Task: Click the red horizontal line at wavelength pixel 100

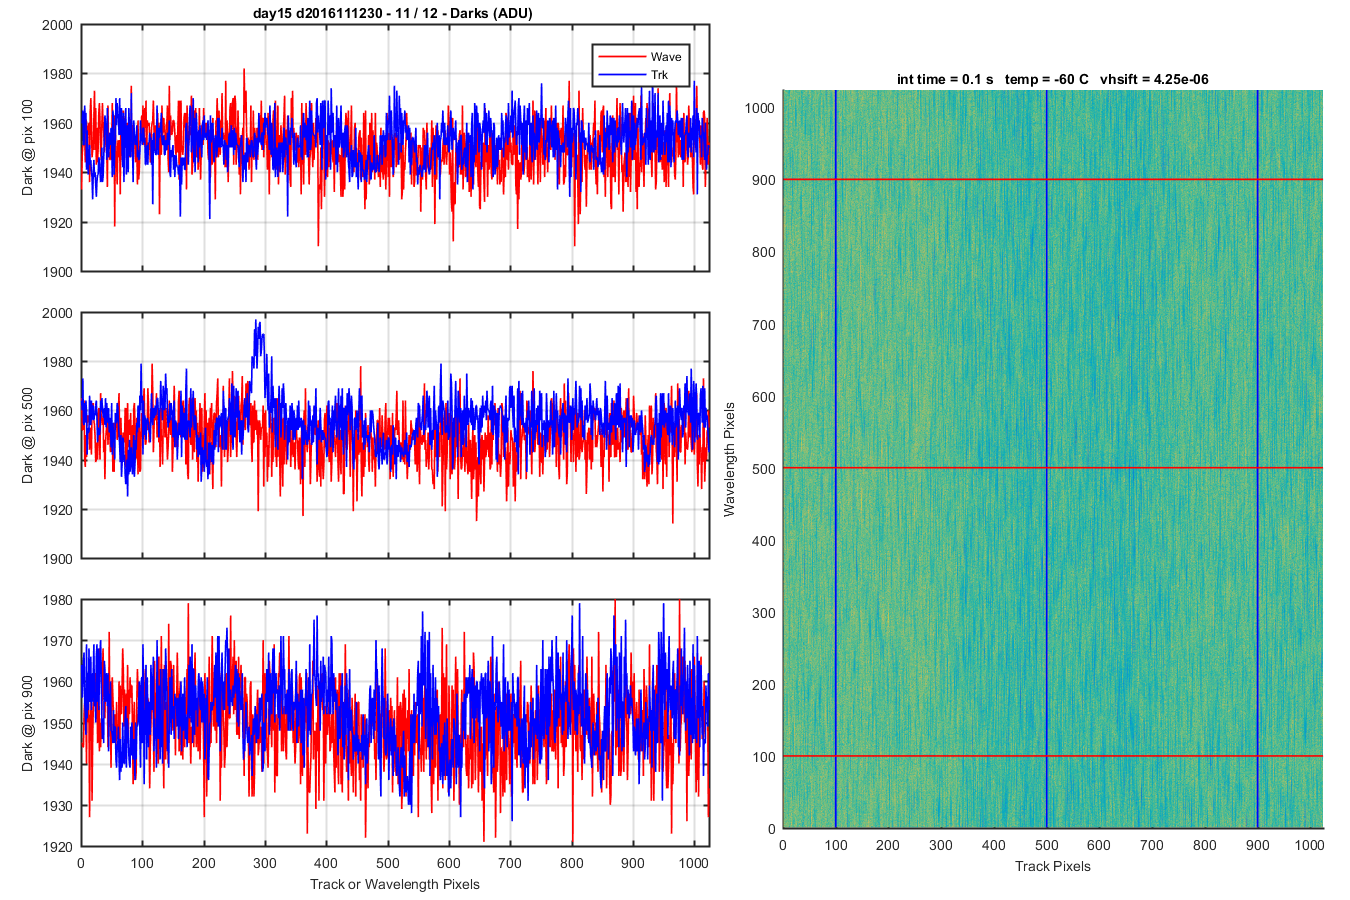Action: click(1053, 756)
